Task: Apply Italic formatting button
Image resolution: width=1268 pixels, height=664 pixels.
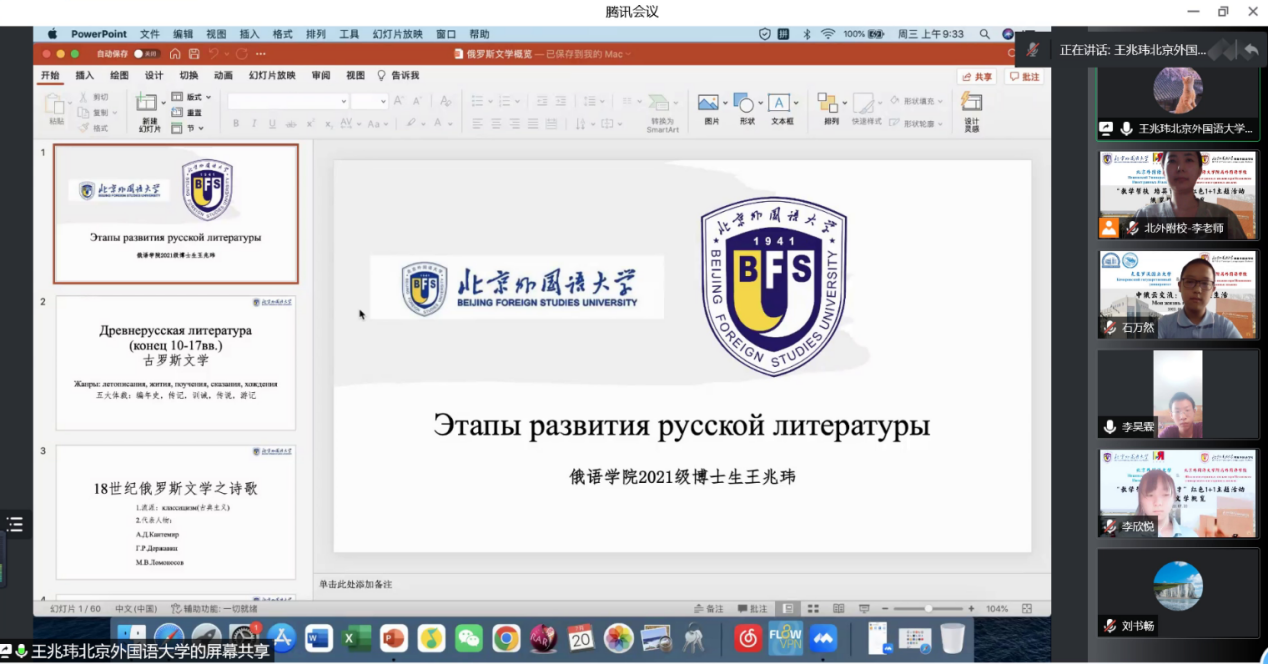Action: coord(254,124)
